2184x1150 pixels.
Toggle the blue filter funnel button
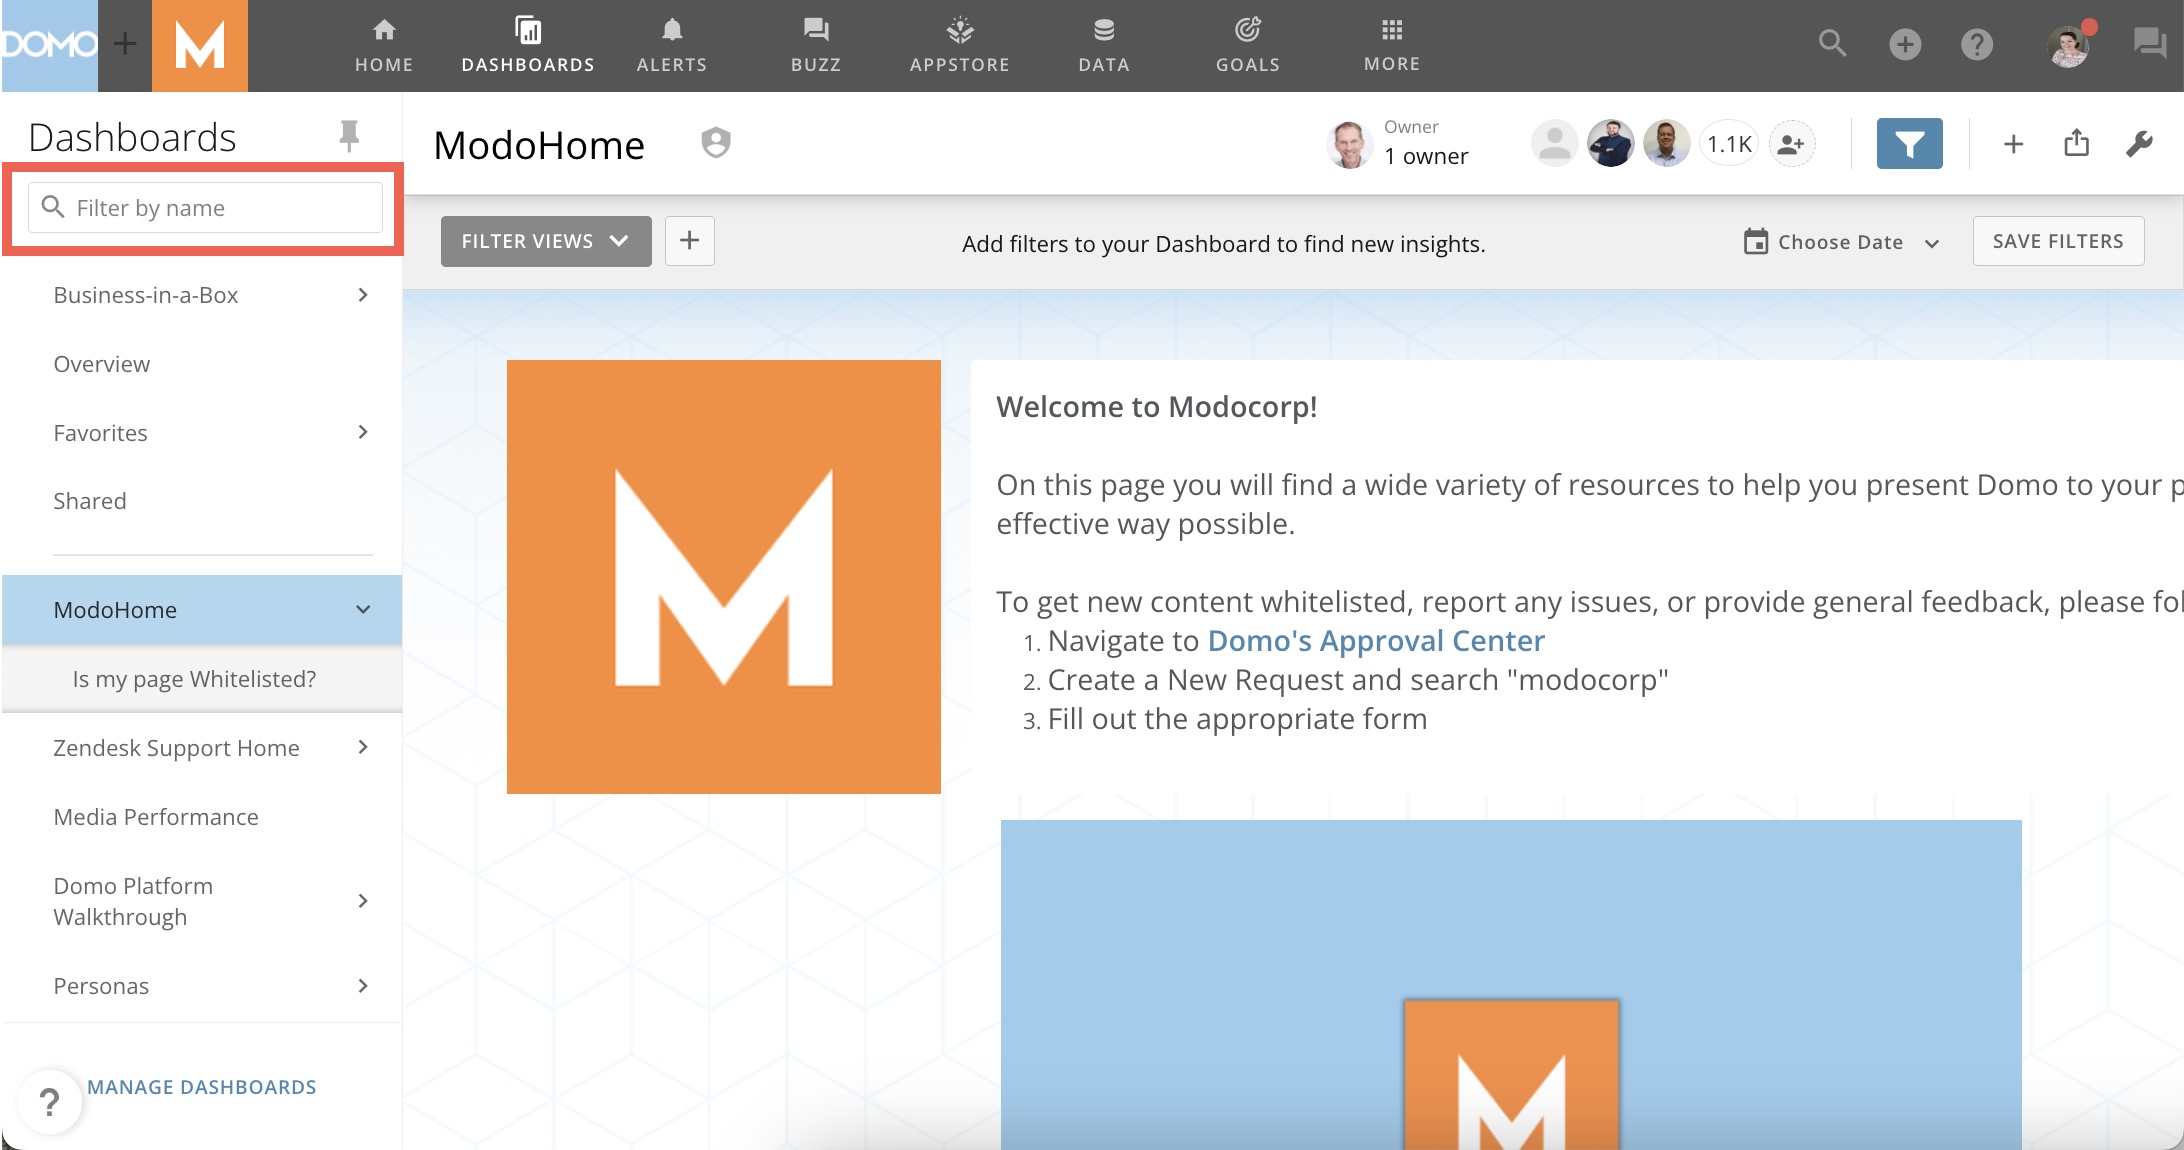pyautogui.click(x=1909, y=144)
